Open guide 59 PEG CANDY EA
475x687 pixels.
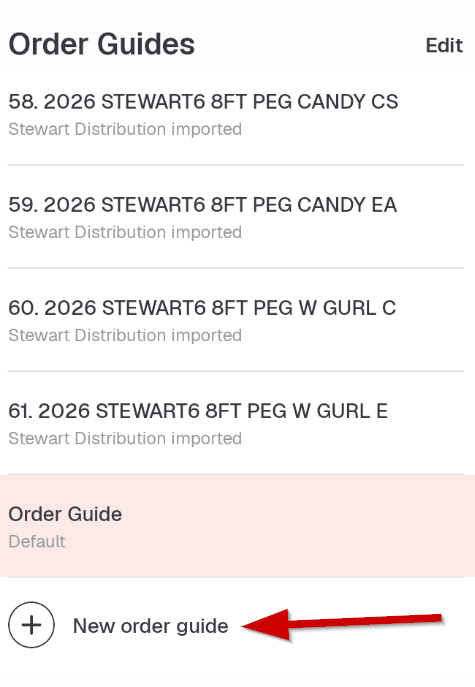click(x=236, y=217)
